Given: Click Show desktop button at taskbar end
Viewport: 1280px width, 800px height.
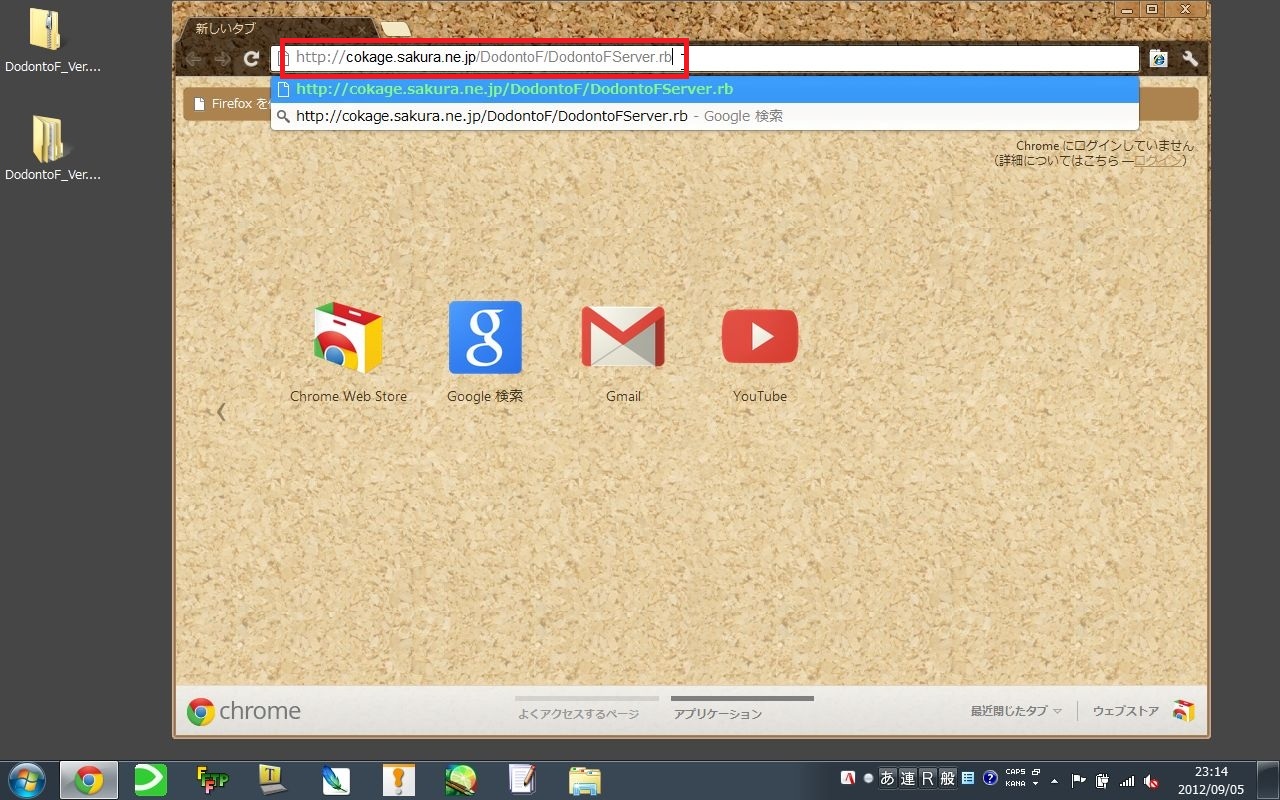Looking at the screenshot, I should [x=1268, y=780].
